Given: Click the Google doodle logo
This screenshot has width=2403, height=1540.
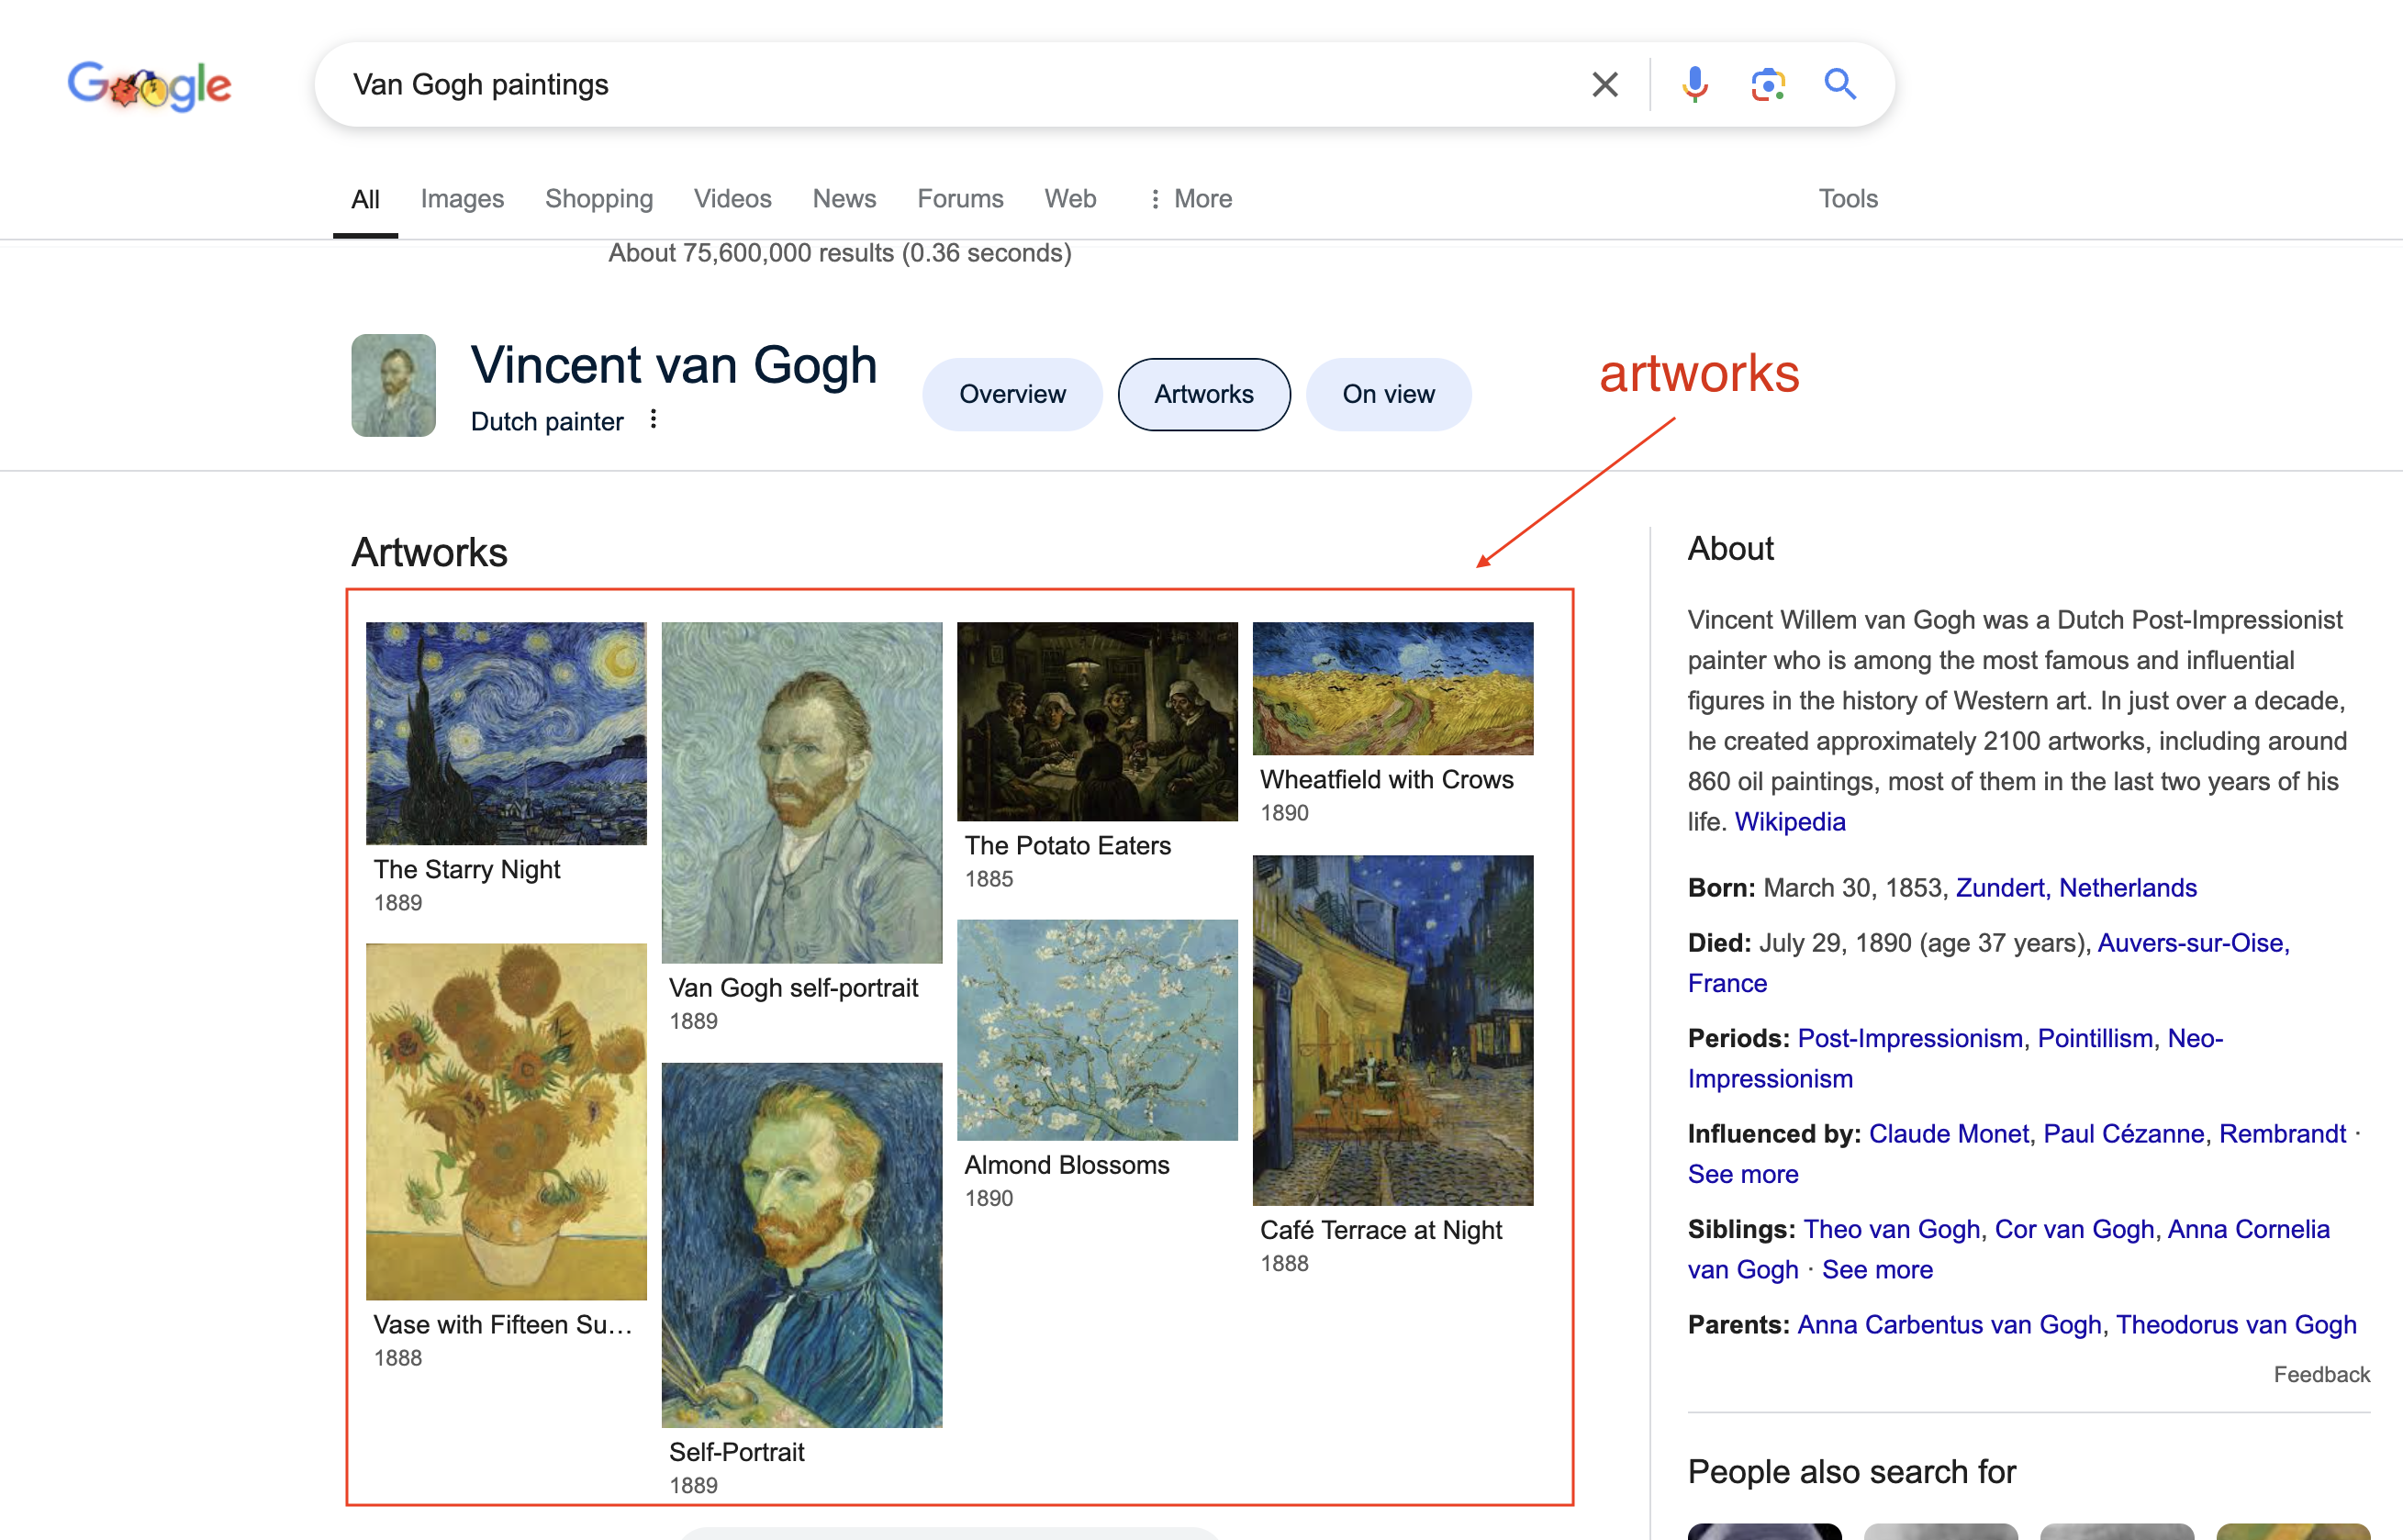Looking at the screenshot, I should coord(149,85).
